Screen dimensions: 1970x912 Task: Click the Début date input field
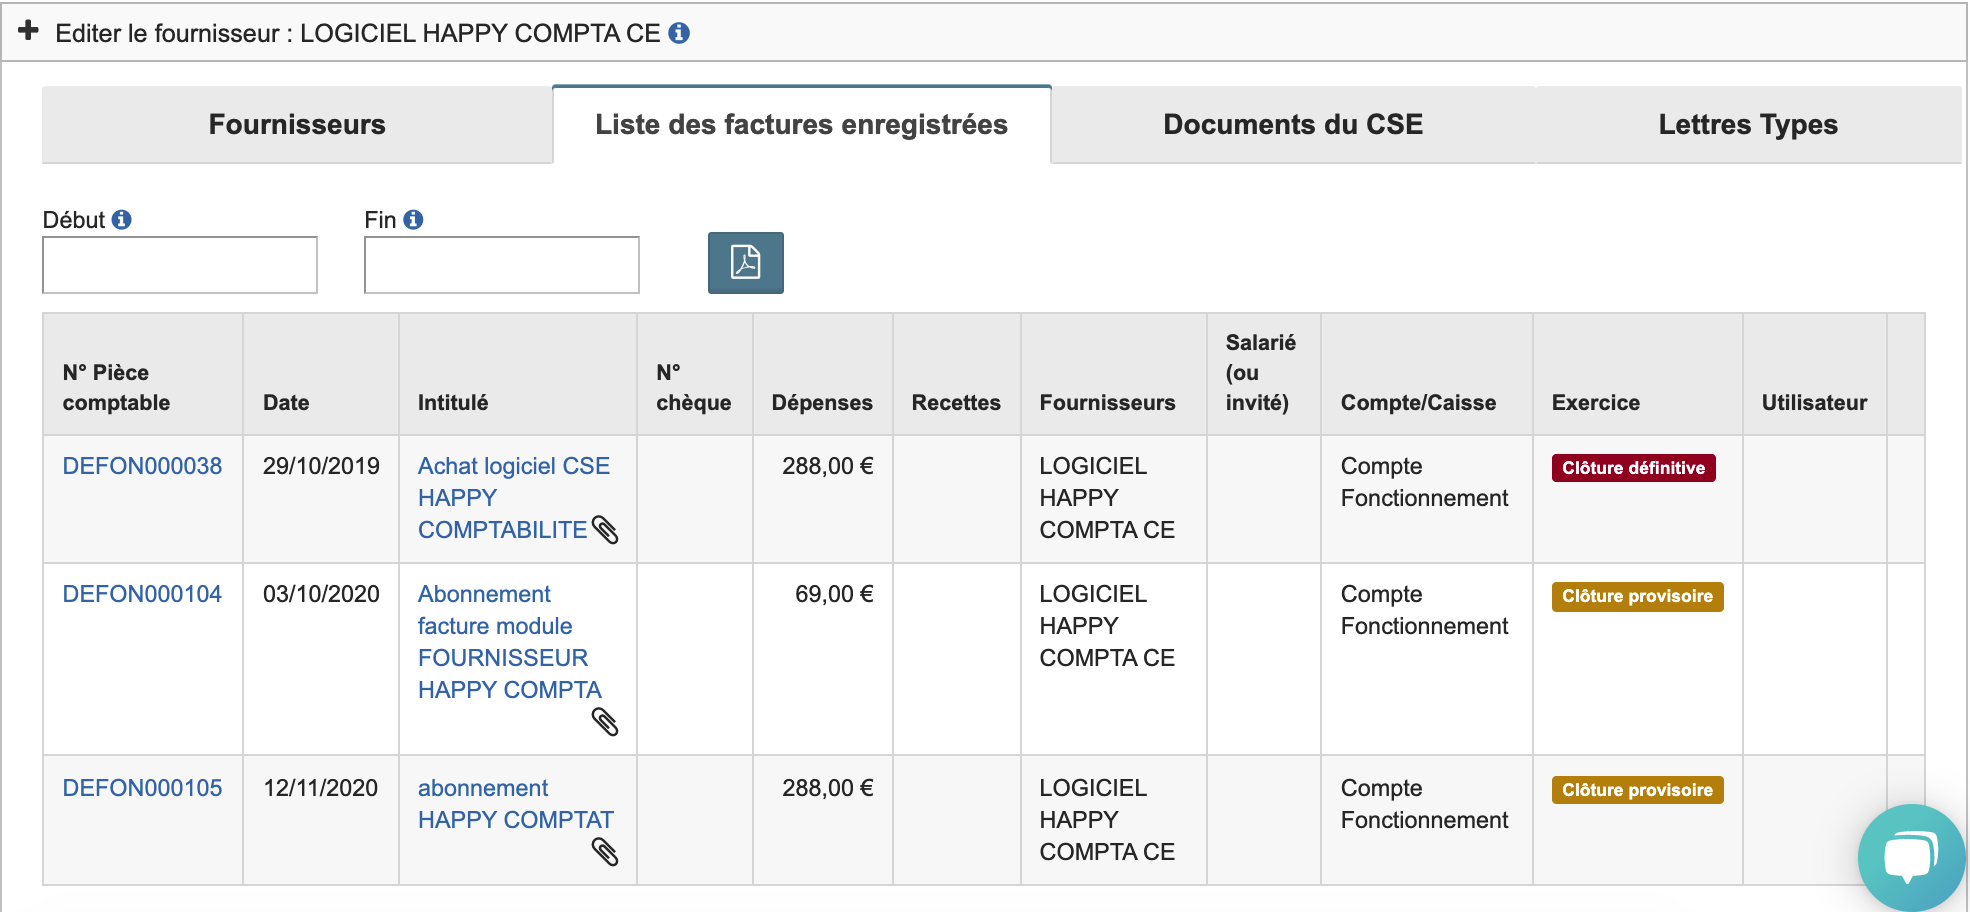click(180, 265)
